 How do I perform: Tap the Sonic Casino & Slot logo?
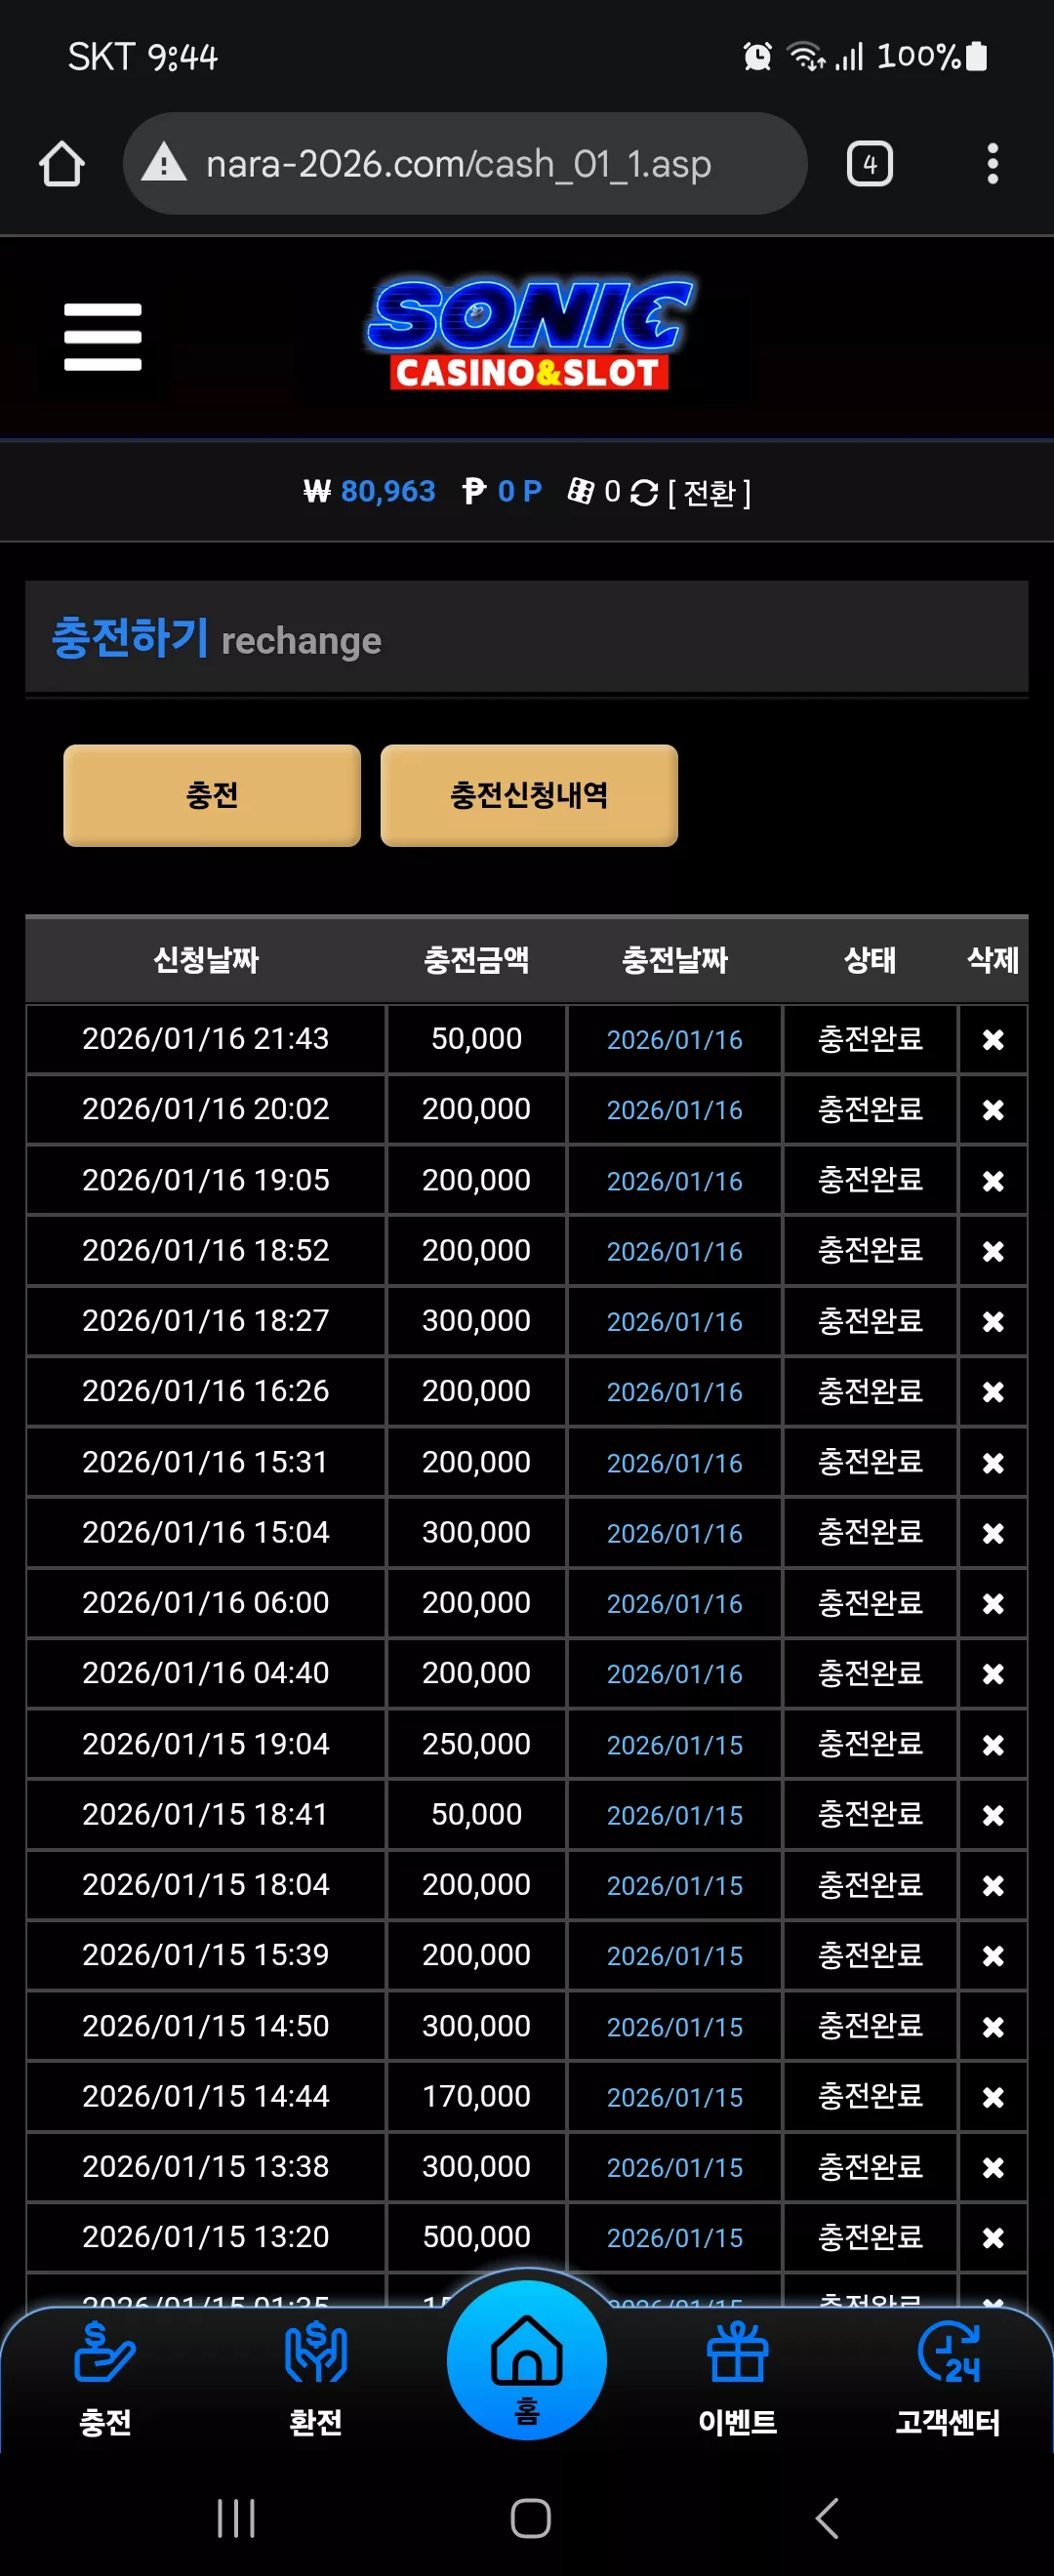529,334
